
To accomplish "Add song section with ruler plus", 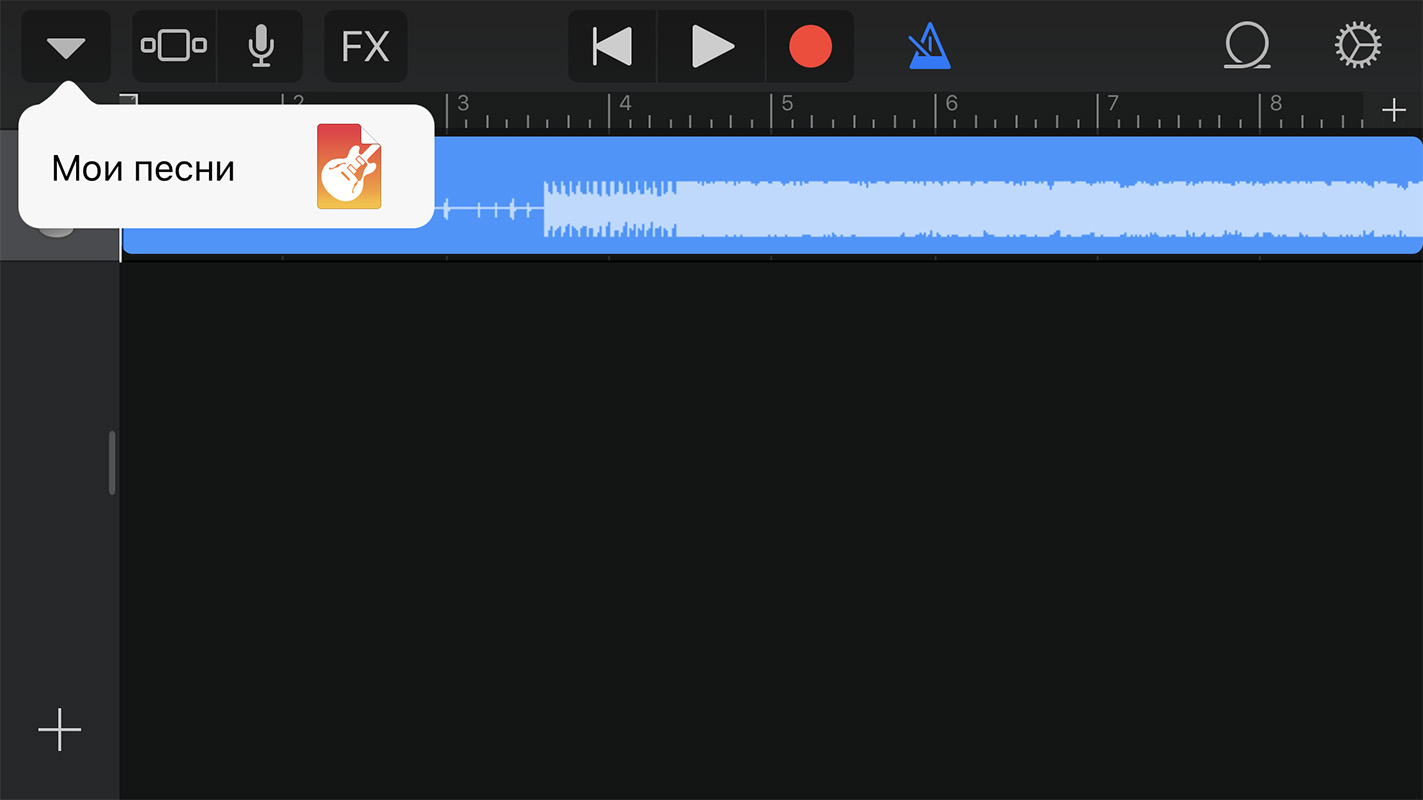I will pos(1393,110).
